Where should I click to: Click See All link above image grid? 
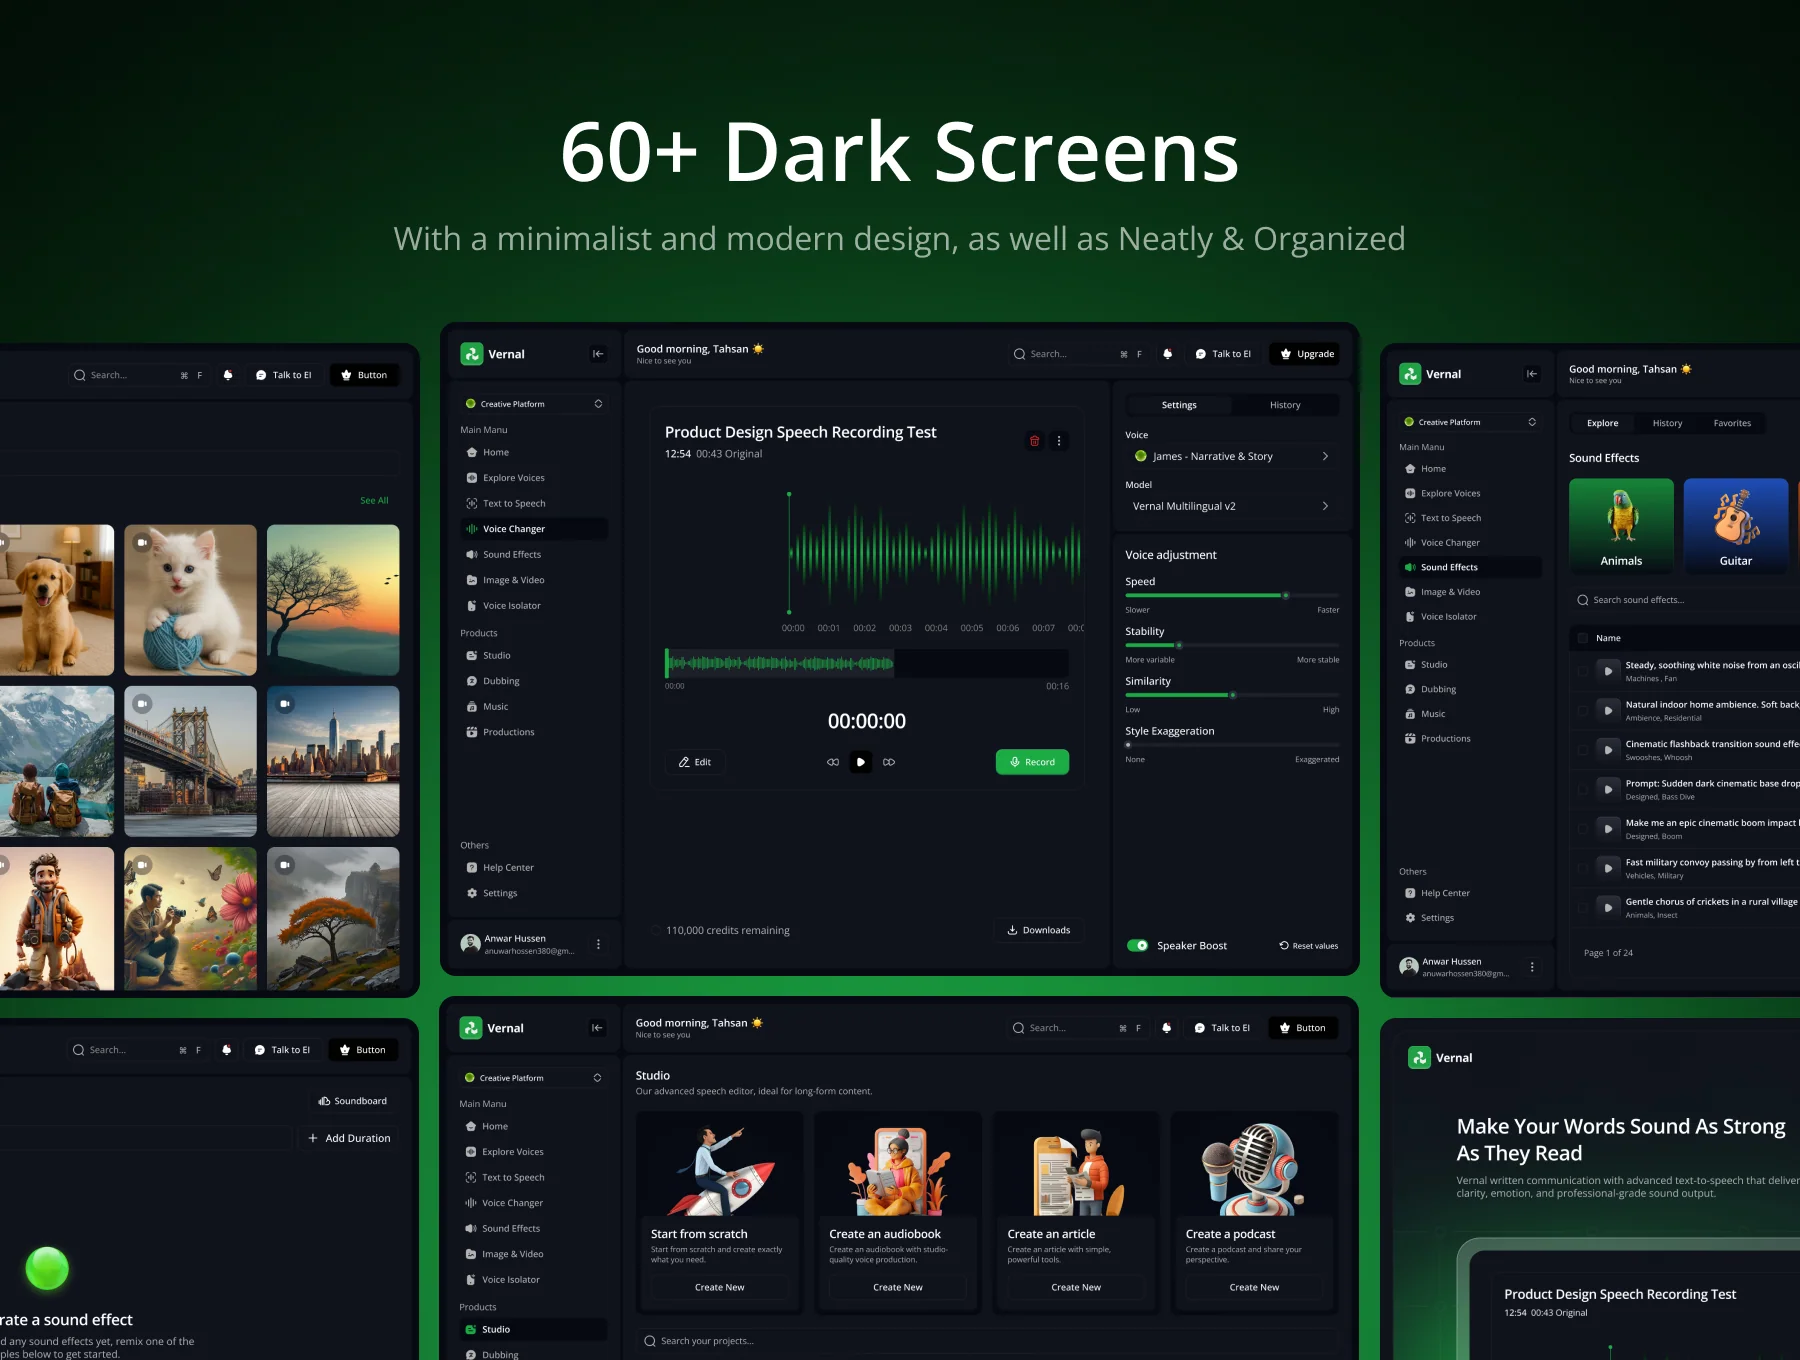[374, 500]
